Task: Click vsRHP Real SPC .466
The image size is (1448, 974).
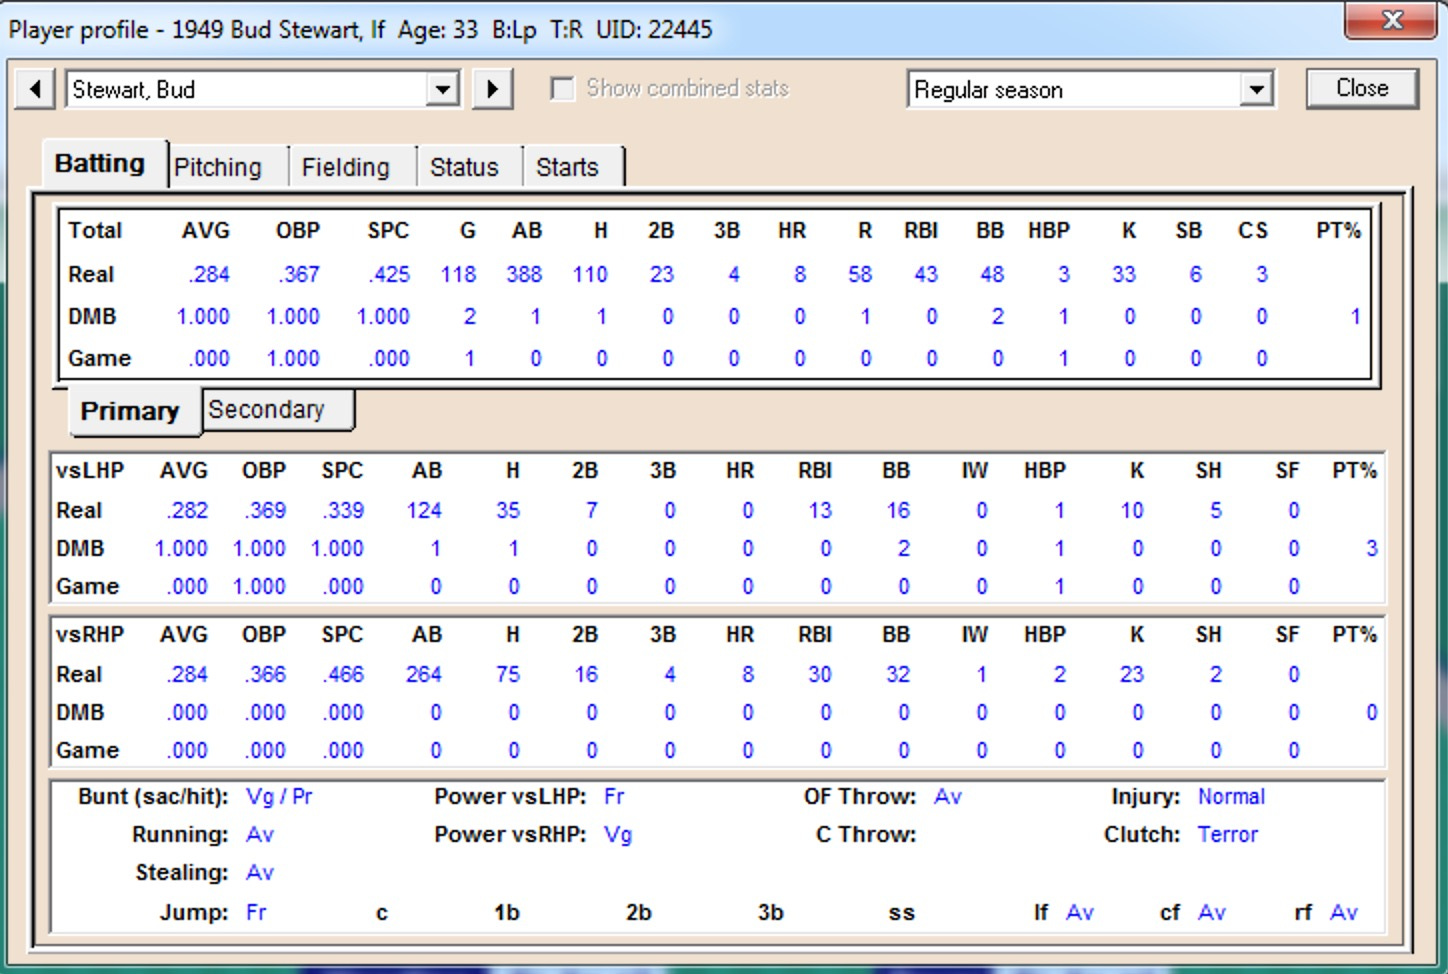Action: pos(343,674)
